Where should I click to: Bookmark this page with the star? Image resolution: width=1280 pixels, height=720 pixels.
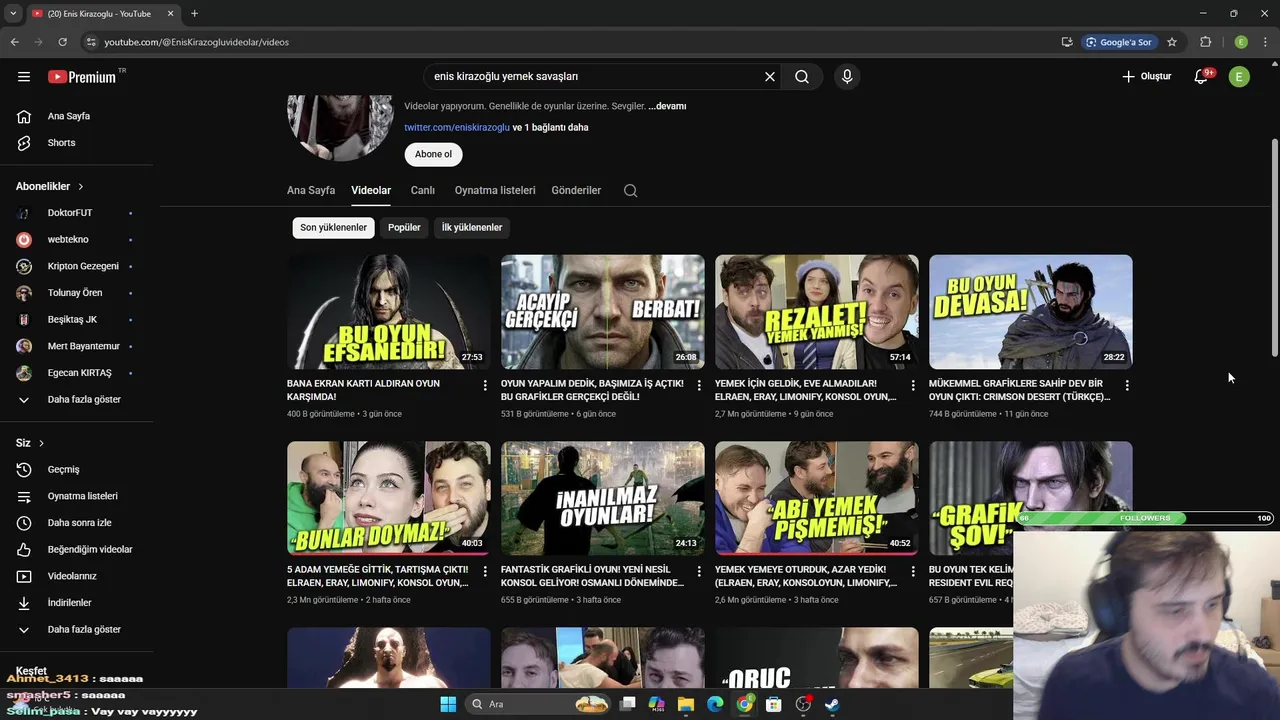click(x=1172, y=42)
